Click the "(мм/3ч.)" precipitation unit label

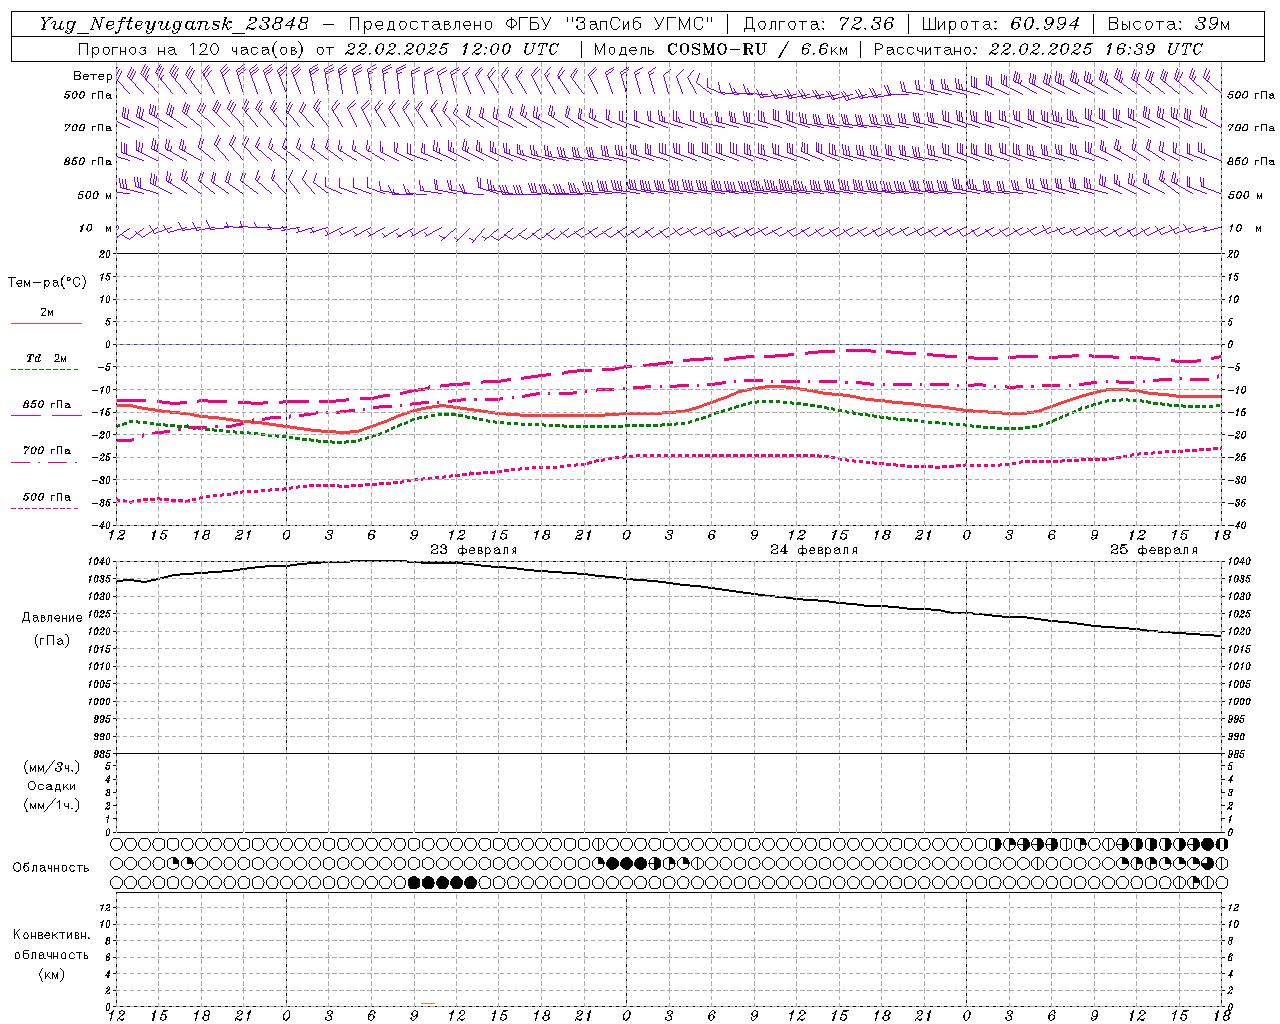[52, 767]
